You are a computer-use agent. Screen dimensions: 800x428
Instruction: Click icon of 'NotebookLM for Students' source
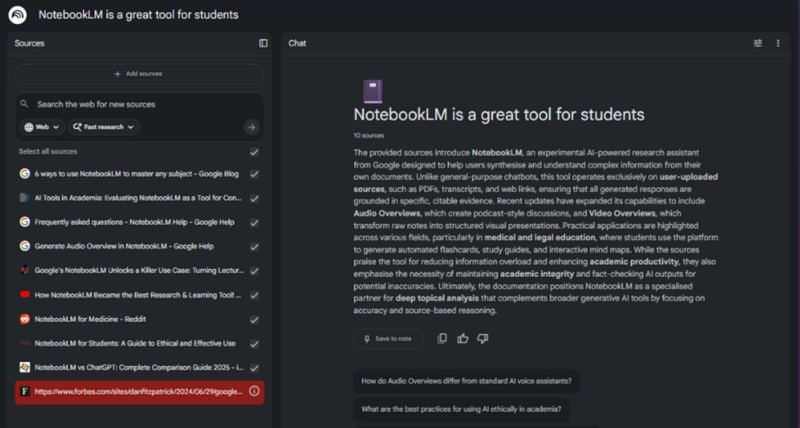click(x=24, y=343)
